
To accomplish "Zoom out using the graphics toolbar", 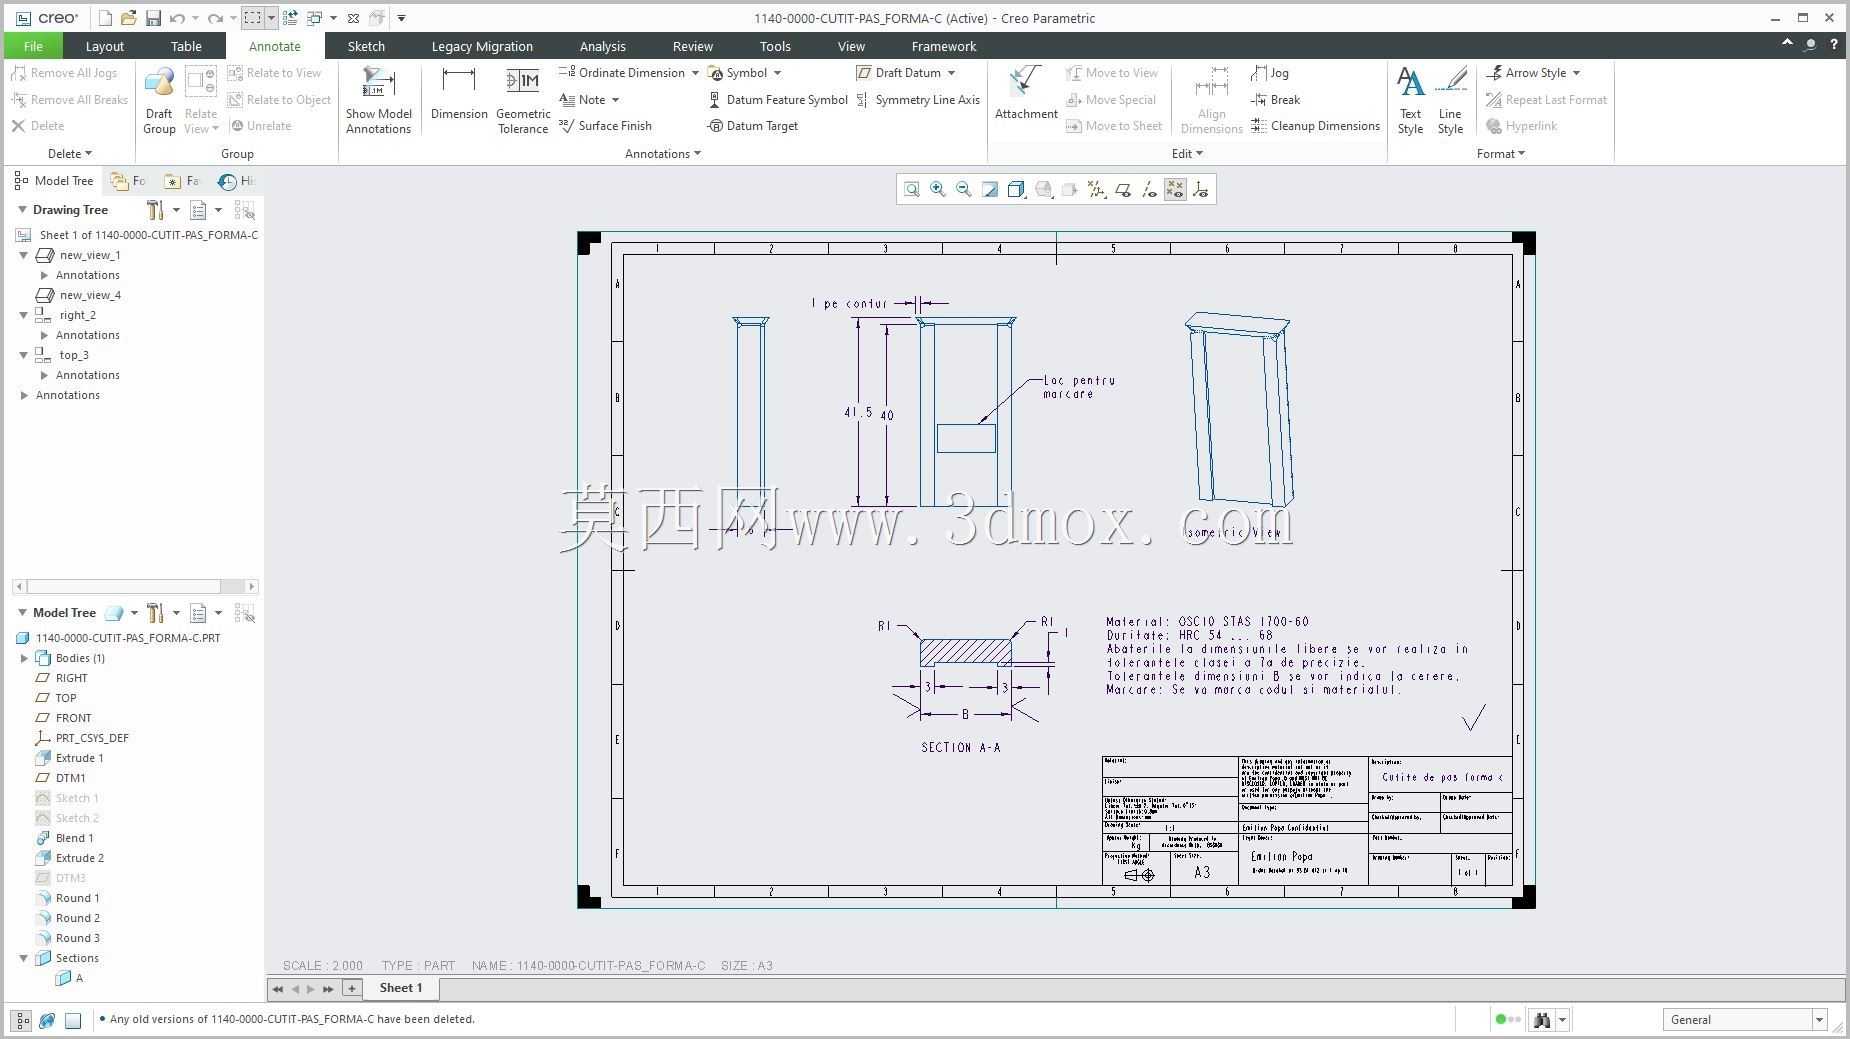I will pos(964,189).
